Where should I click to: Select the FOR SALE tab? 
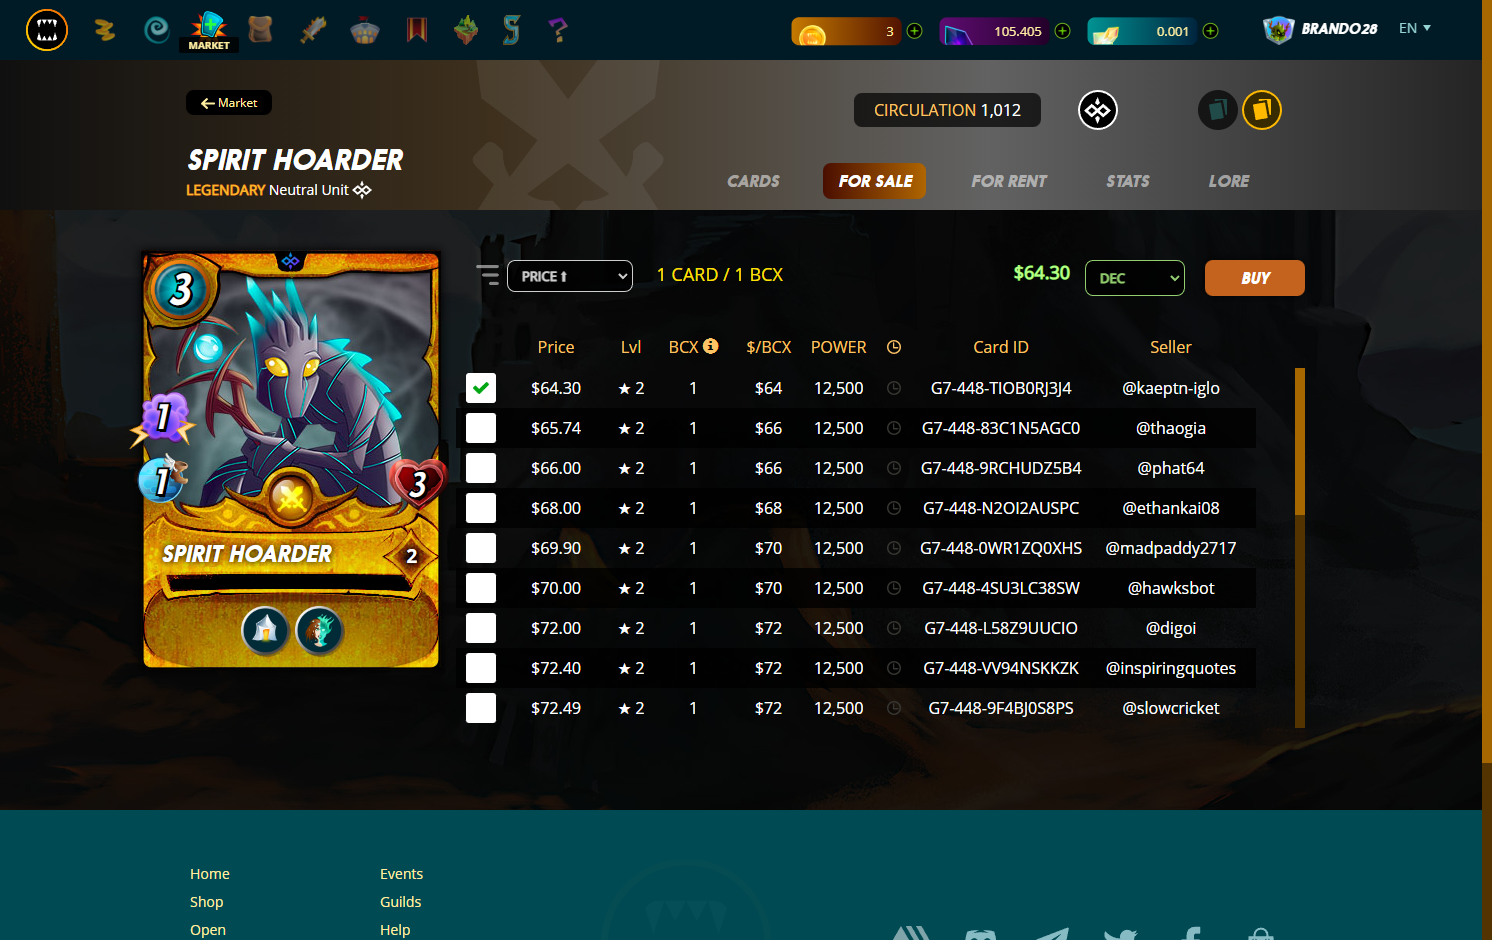click(x=875, y=181)
